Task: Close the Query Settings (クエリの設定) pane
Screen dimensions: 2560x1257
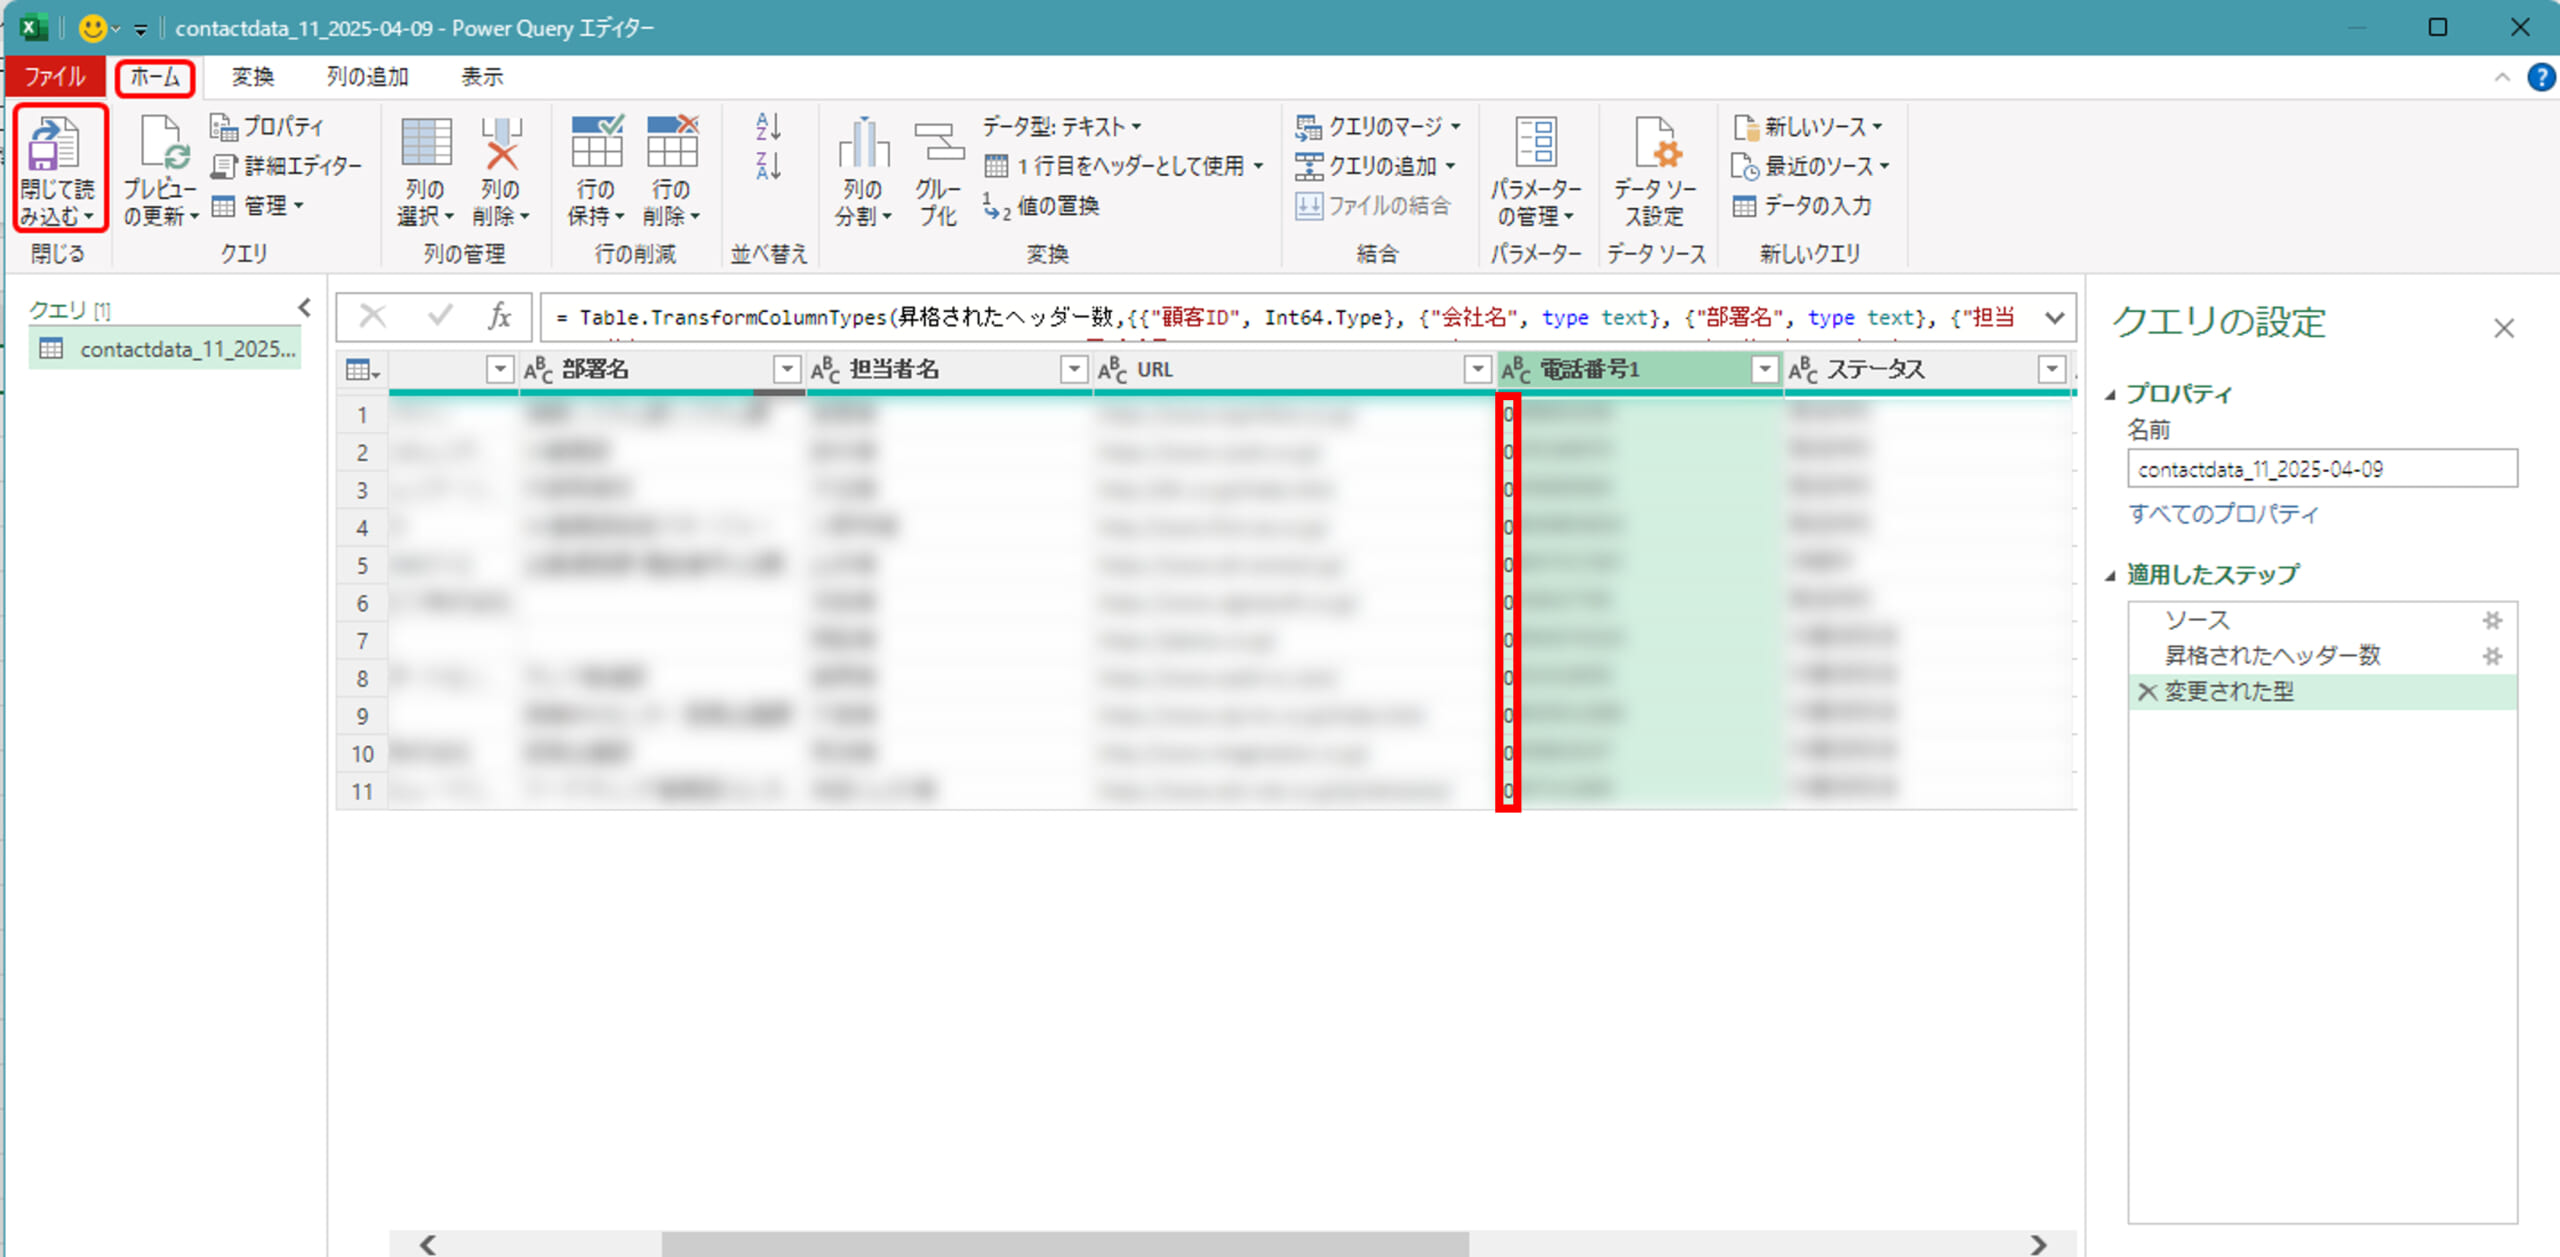Action: (x=2504, y=328)
